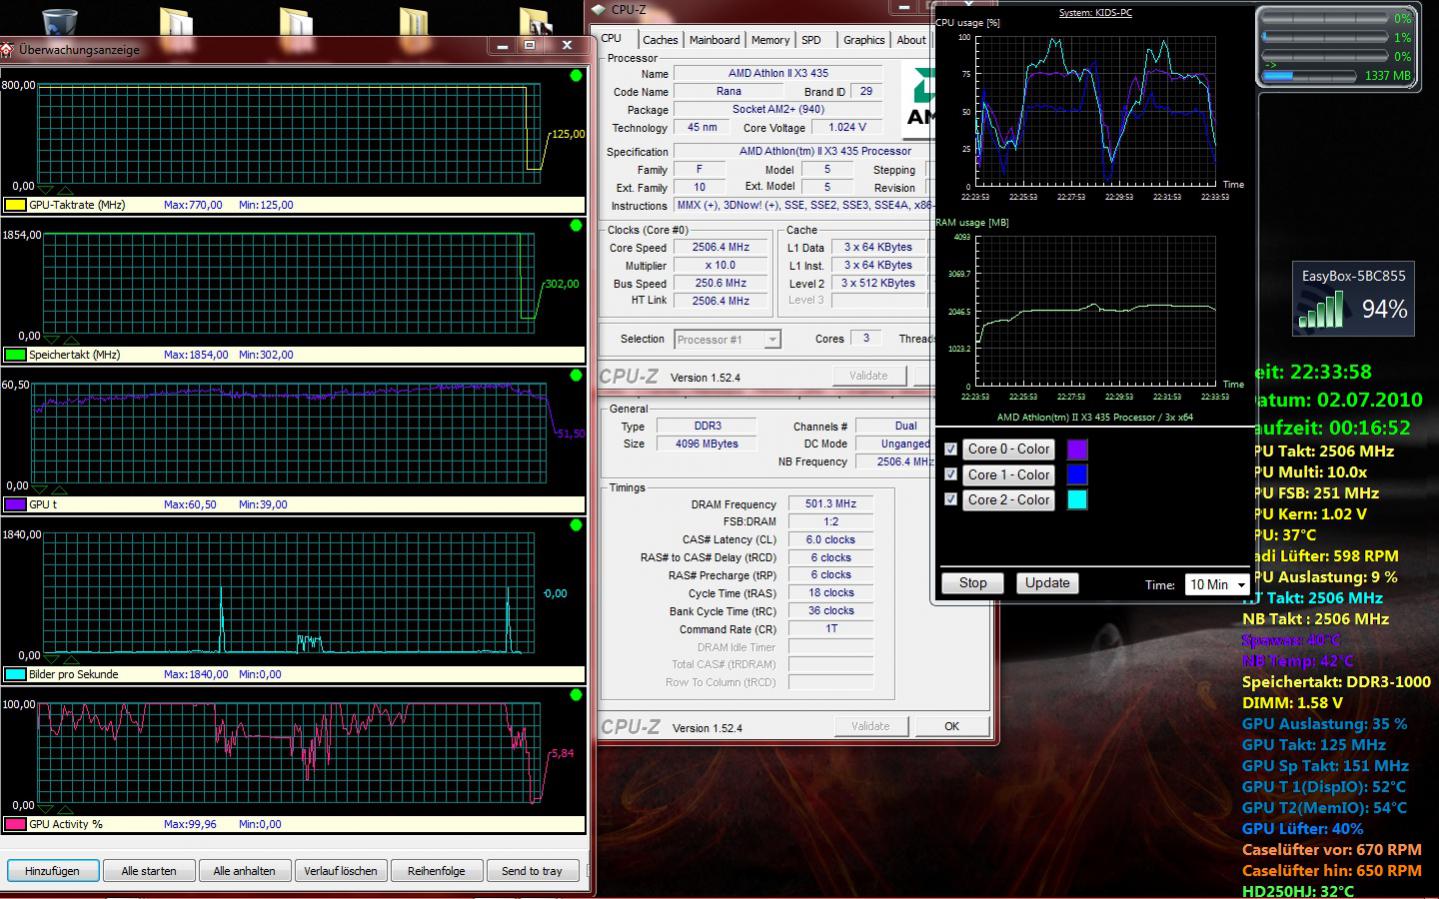
Task: Click the Core 1 - Color button
Action: click(x=1008, y=475)
